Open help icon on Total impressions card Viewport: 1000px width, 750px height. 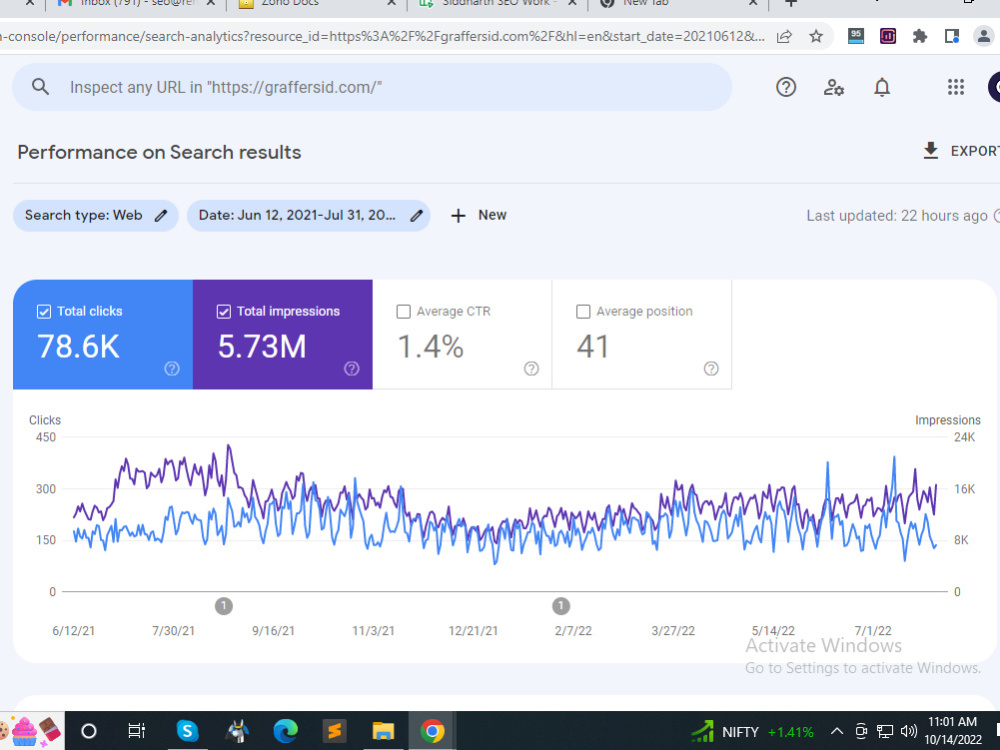pyautogui.click(x=351, y=369)
